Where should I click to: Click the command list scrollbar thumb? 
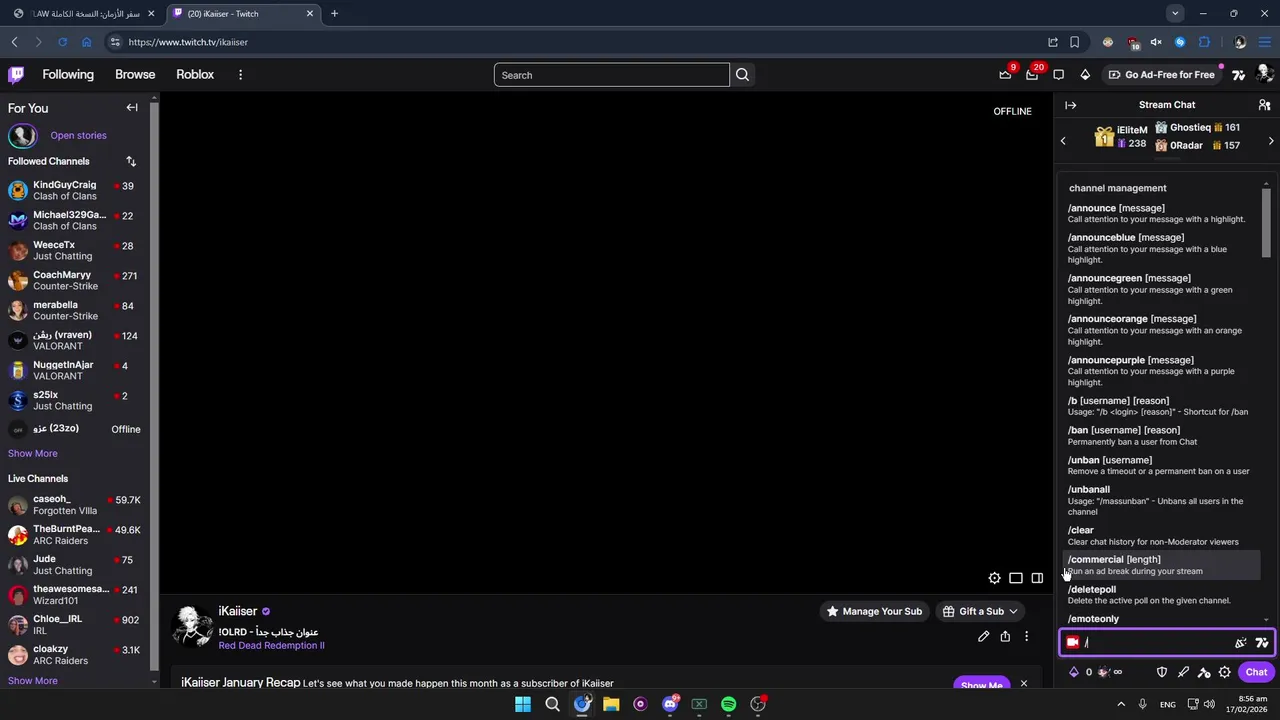coord(1266,223)
